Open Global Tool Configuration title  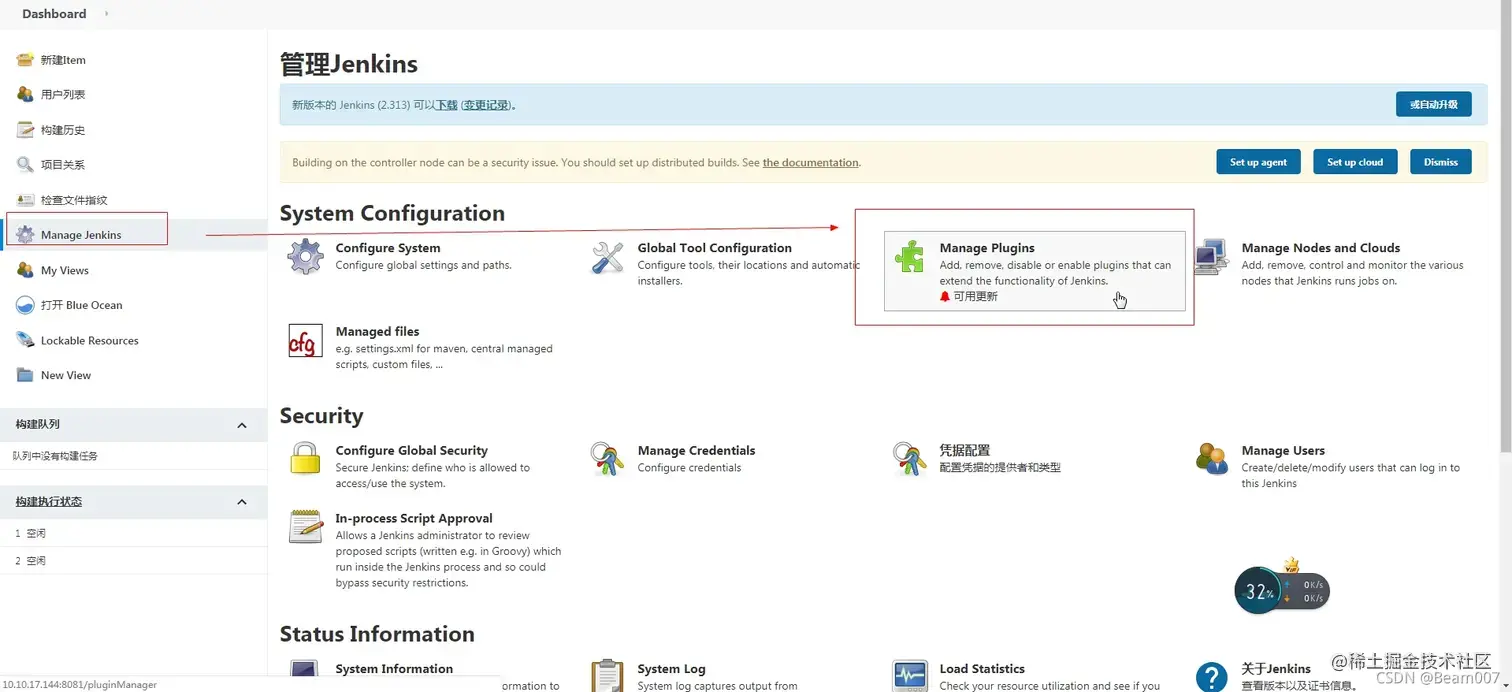(714, 248)
